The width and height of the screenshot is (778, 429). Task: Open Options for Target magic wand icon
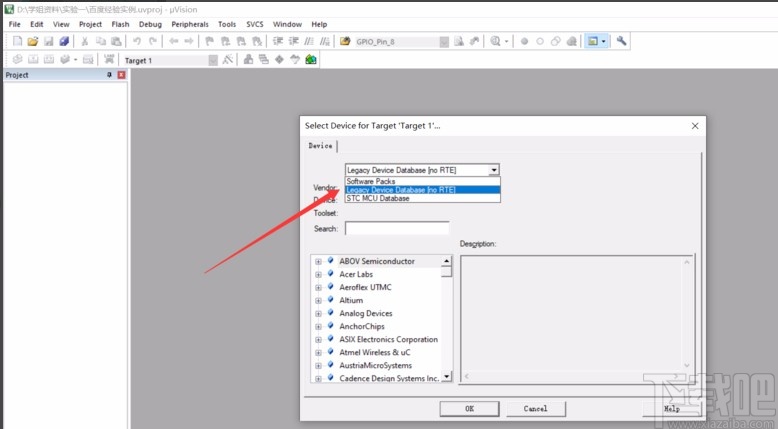pos(228,60)
